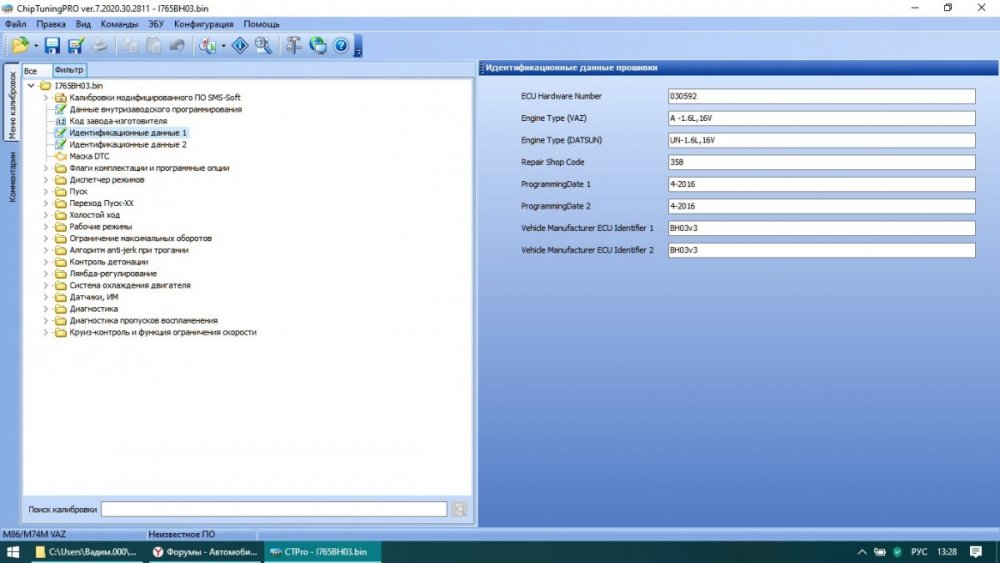Select Диагностика пропусков воспламенения folder
Viewport: 1000px width, 563px height.
tap(143, 321)
